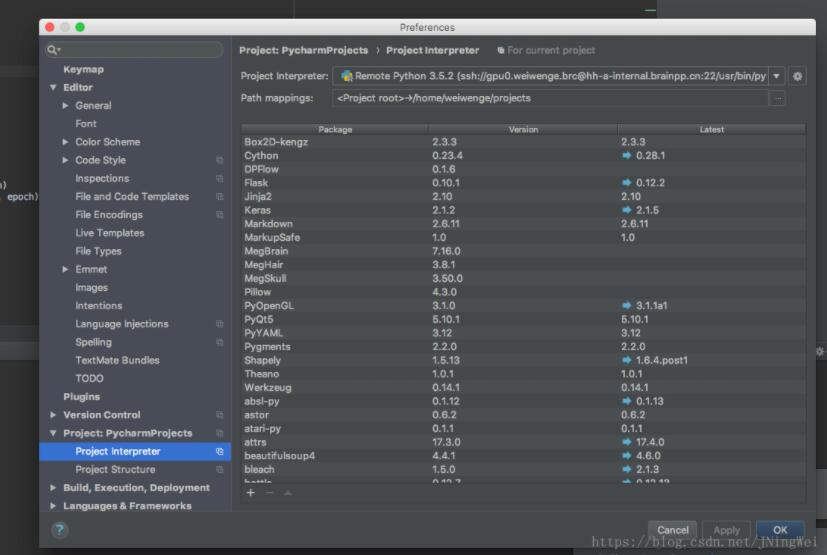Focus the preferences search field
The width and height of the screenshot is (827, 555).
[134, 50]
